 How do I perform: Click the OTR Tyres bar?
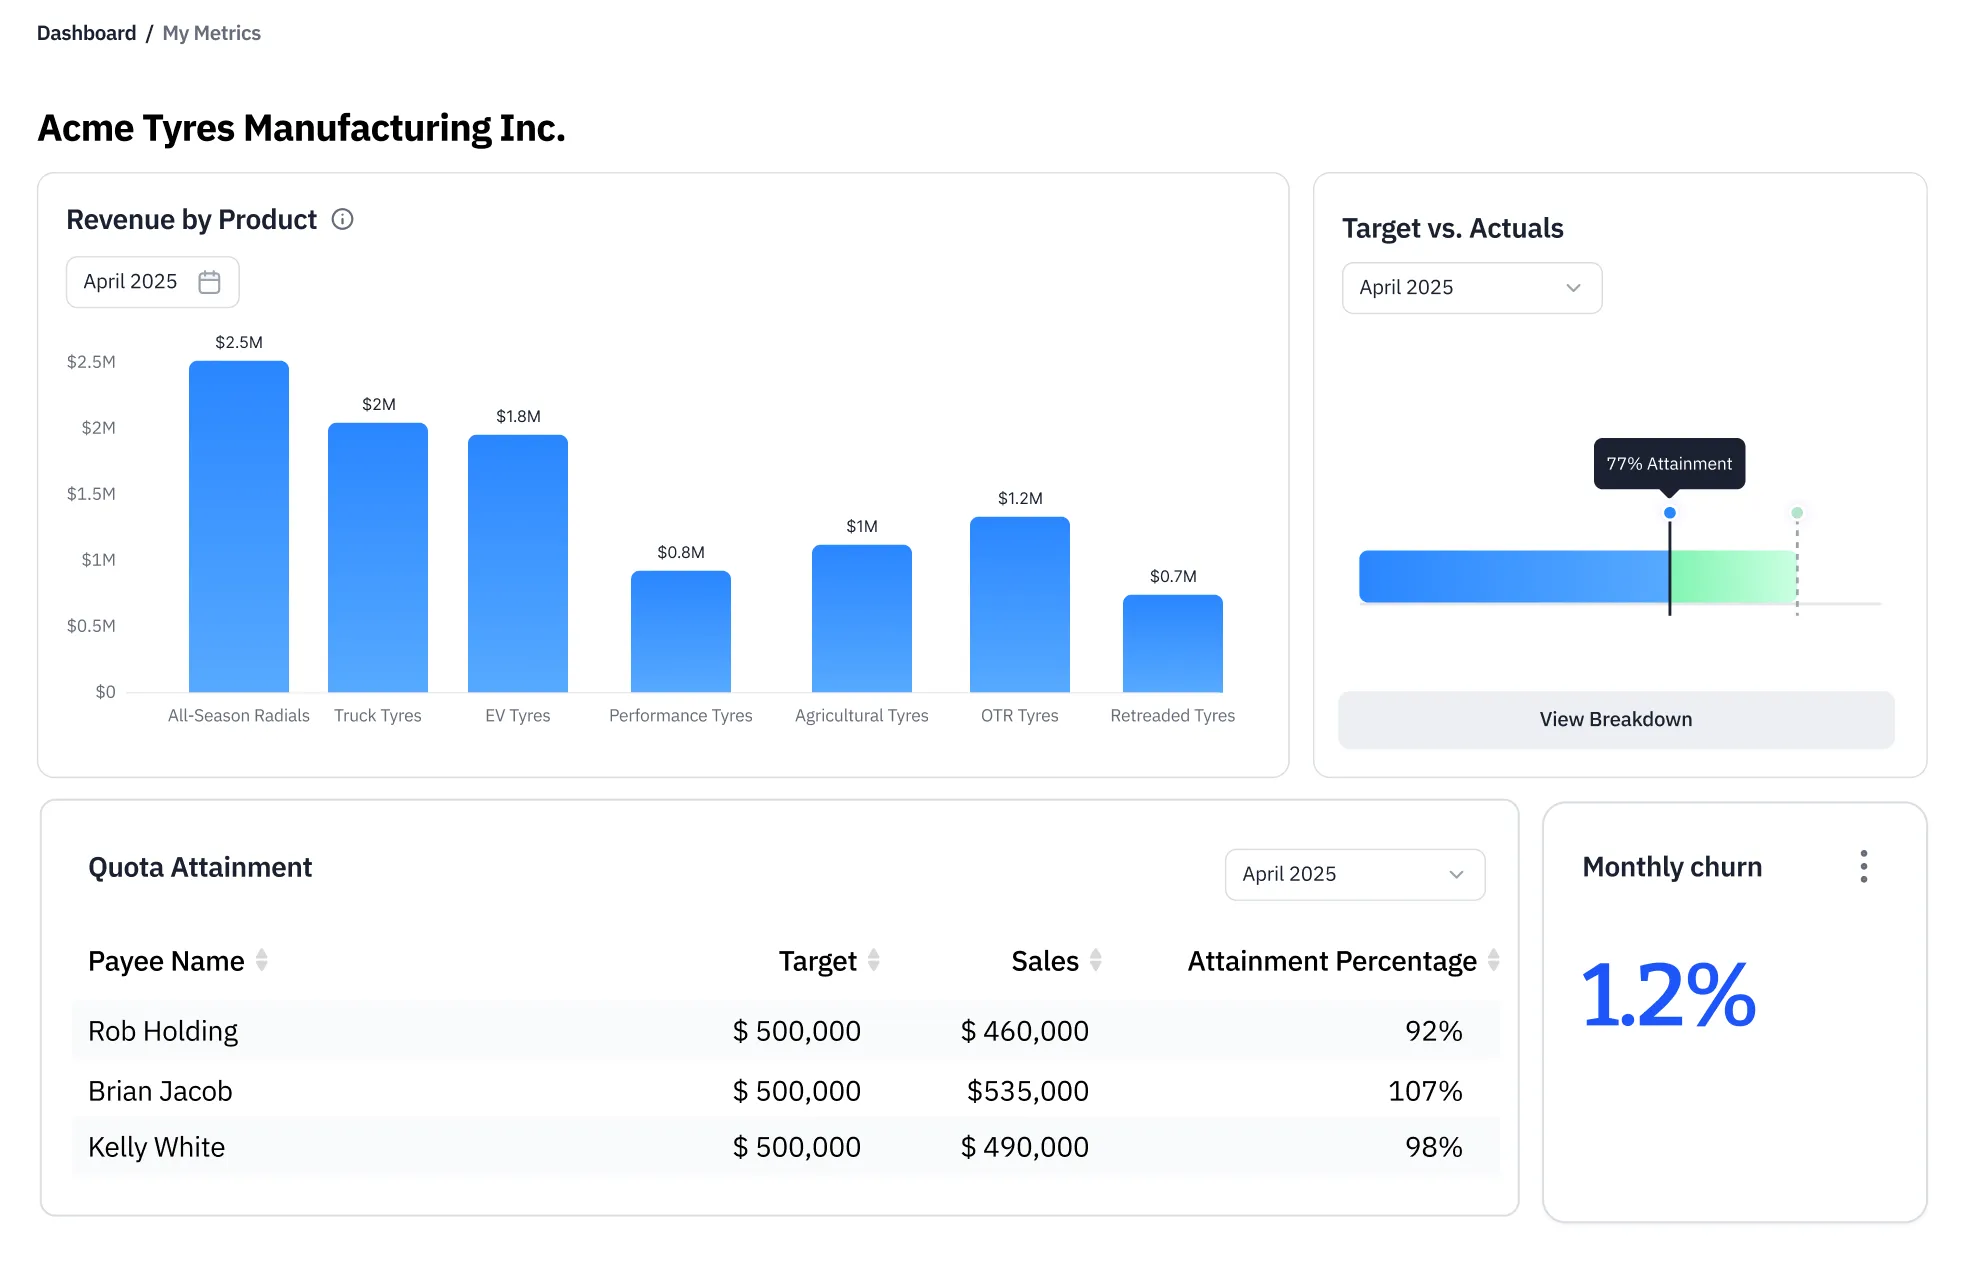tap(1020, 604)
